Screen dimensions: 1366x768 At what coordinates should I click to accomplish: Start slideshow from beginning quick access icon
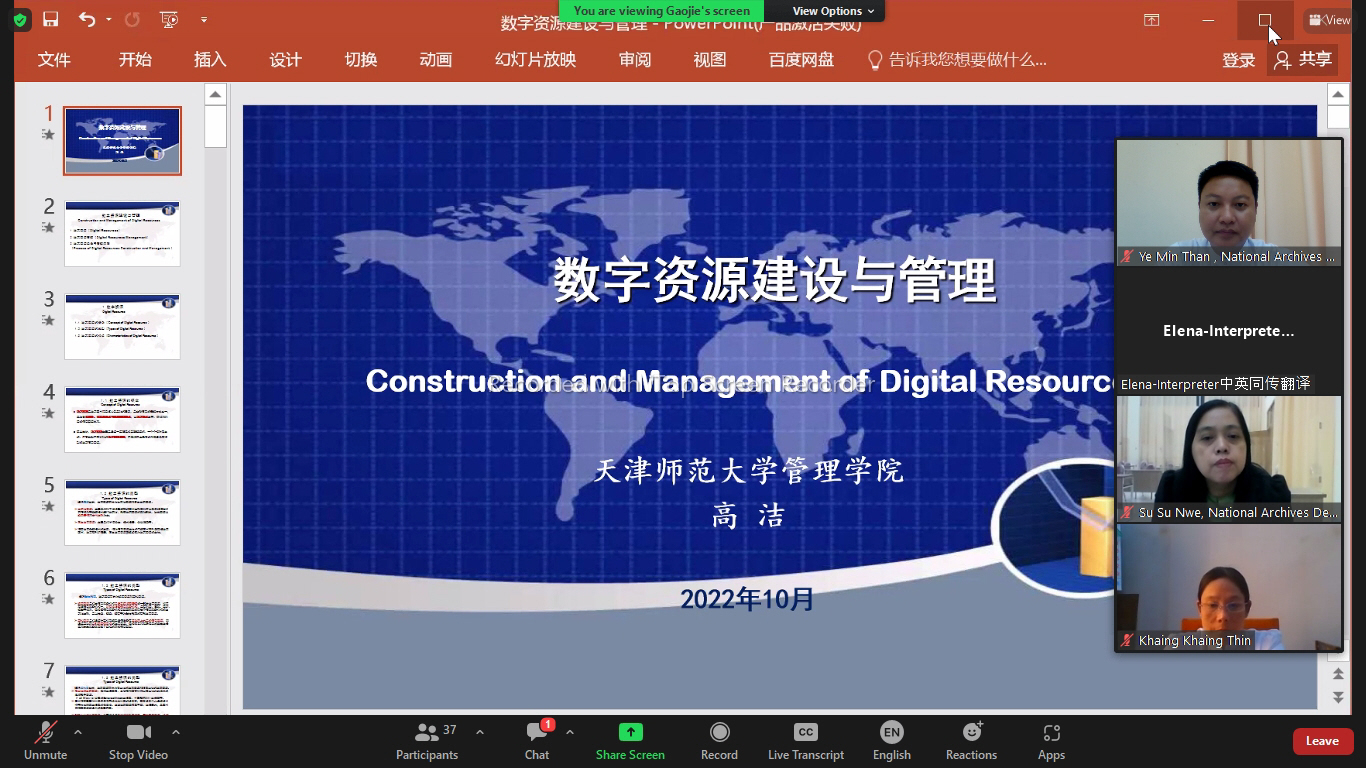coord(169,19)
